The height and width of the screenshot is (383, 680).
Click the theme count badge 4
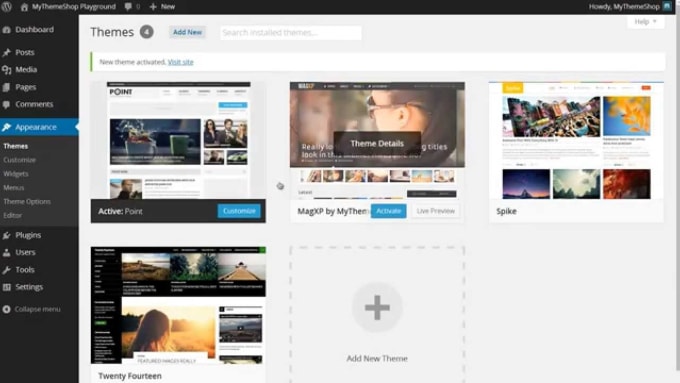[x=147, y=32]
